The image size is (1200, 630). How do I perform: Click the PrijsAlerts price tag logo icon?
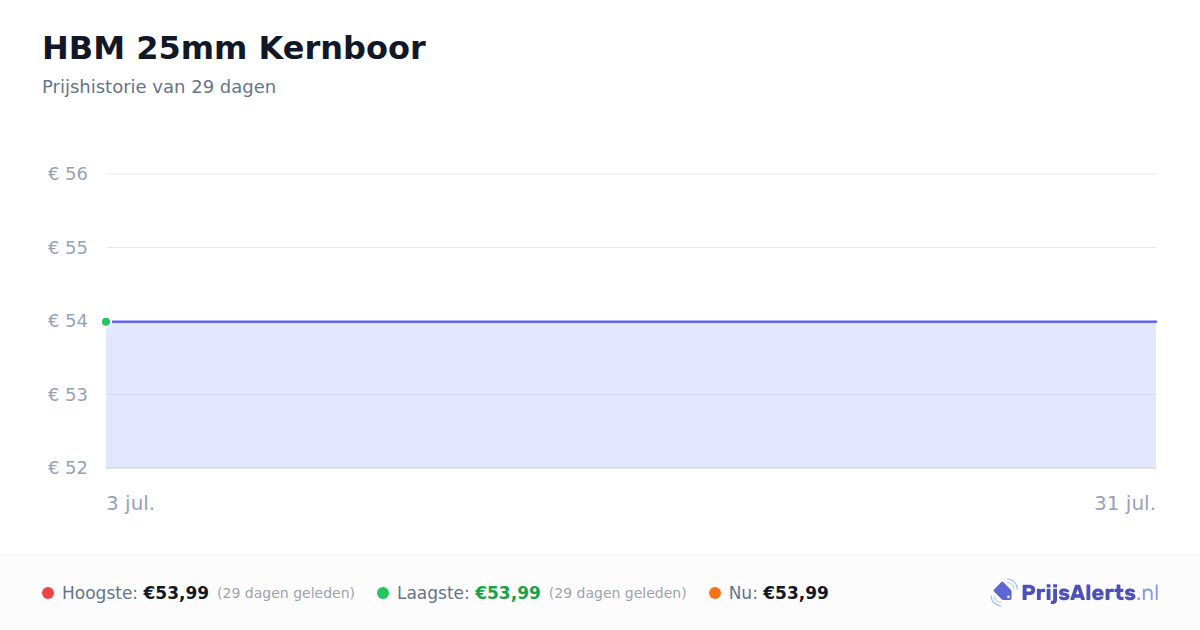(x=1003, y=593)
